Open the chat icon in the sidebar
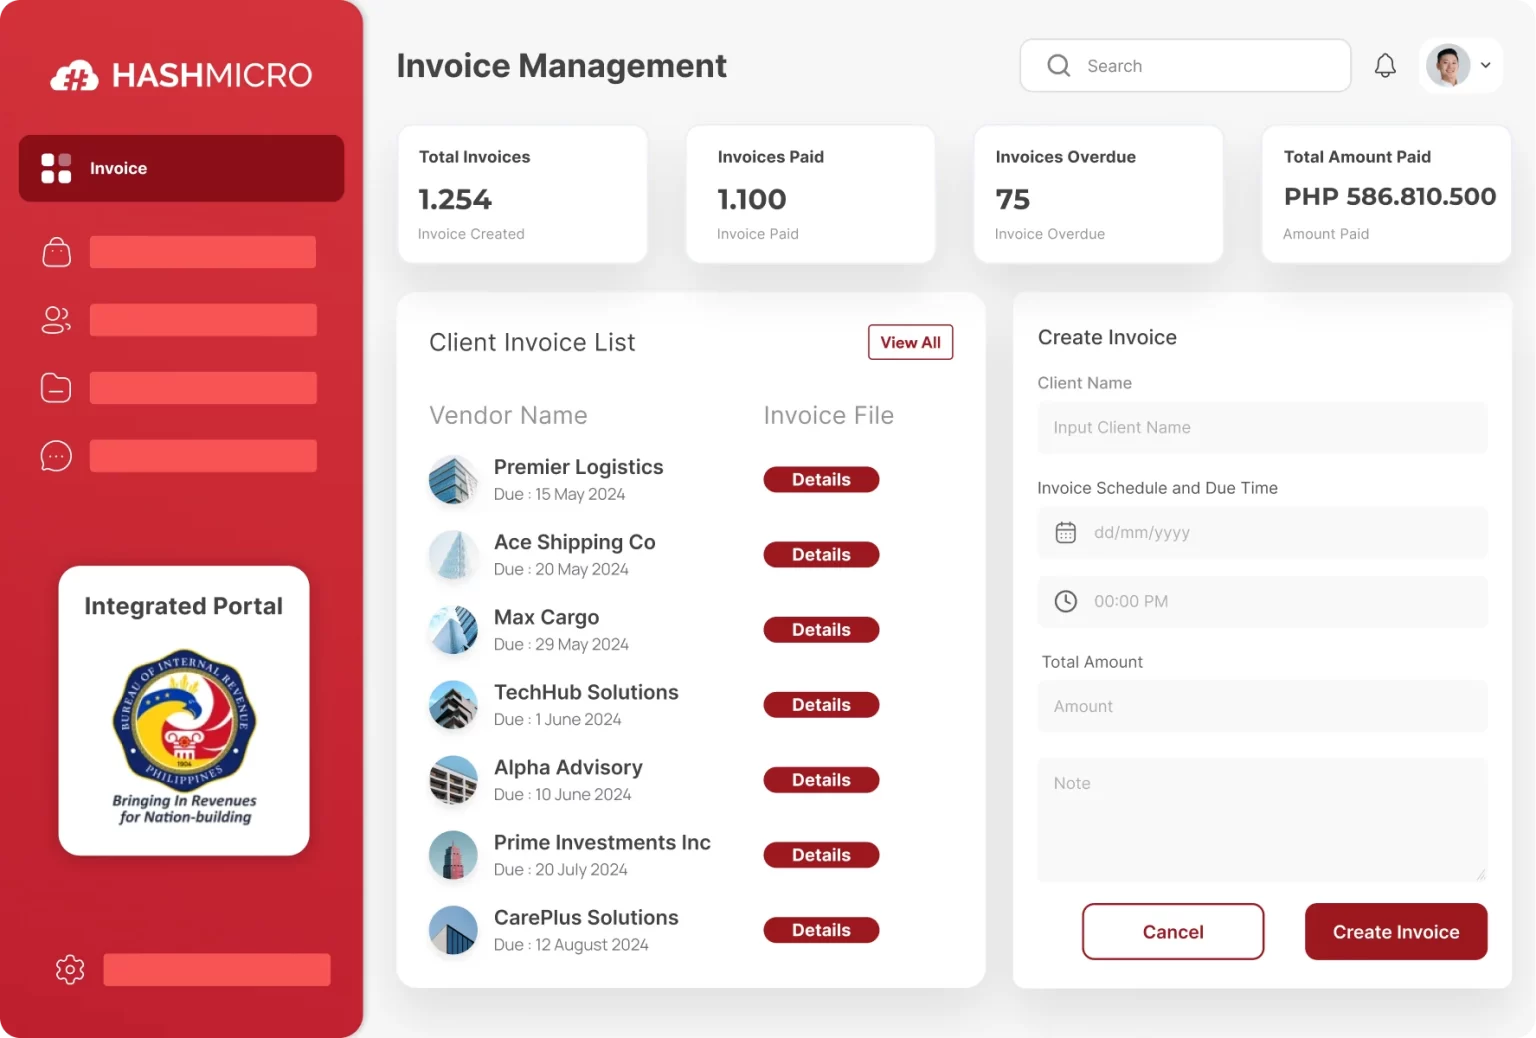This screenshot has width=1536, height=1038. 56,456
